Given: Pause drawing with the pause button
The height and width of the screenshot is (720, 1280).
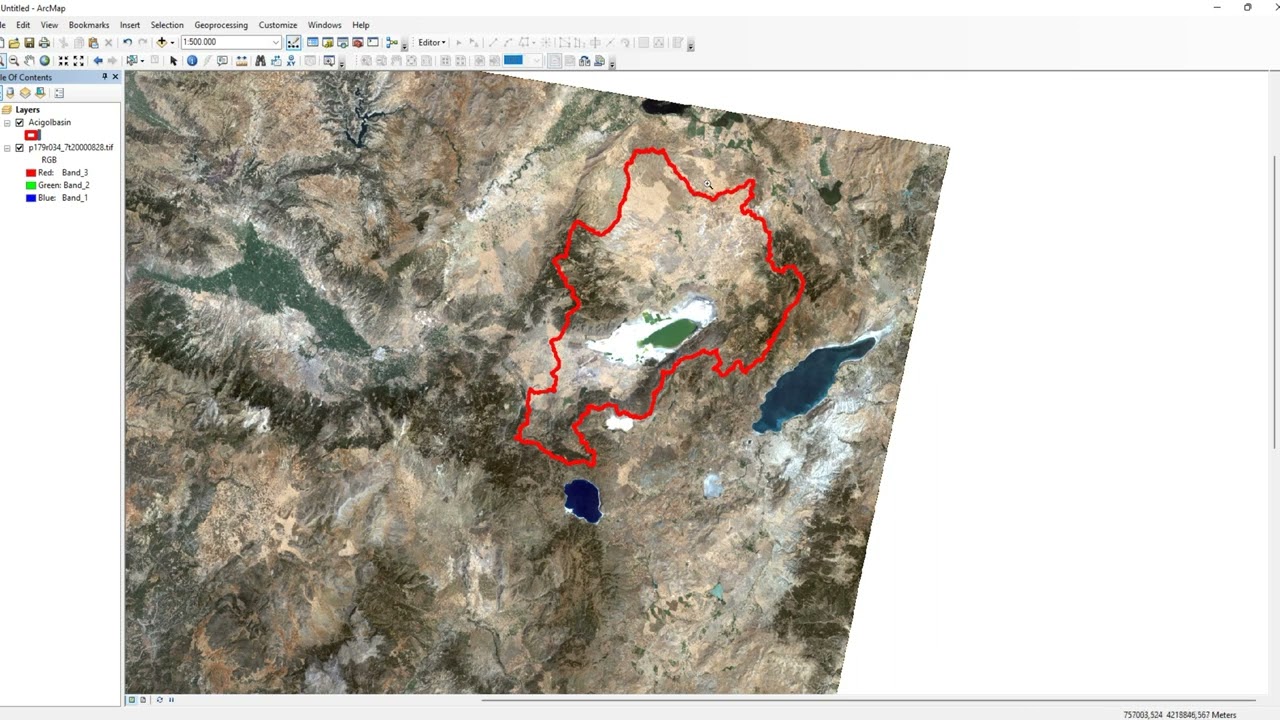Looking at the screenshot, I should (171, 700).
